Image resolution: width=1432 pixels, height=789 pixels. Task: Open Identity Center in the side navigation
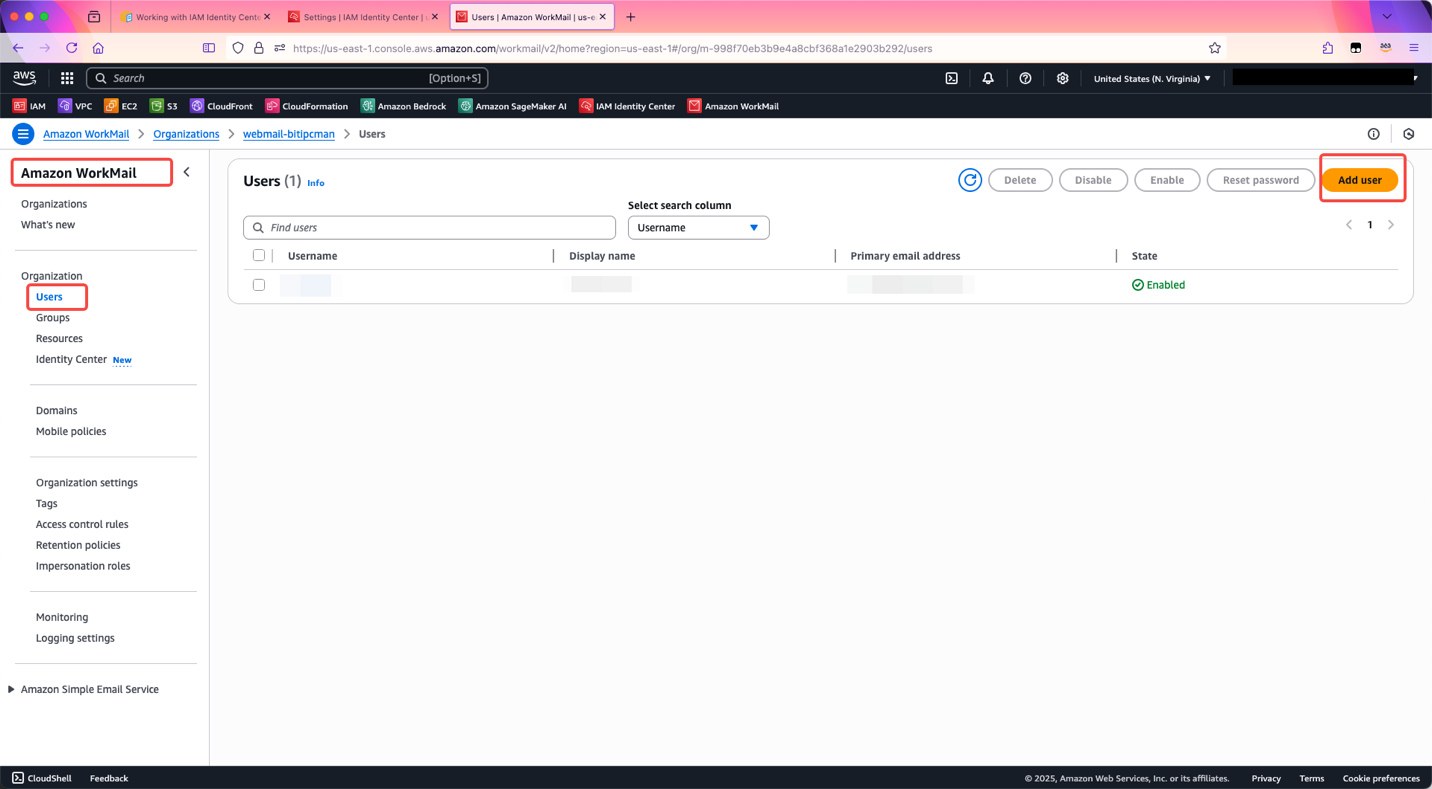click(71, 360)
